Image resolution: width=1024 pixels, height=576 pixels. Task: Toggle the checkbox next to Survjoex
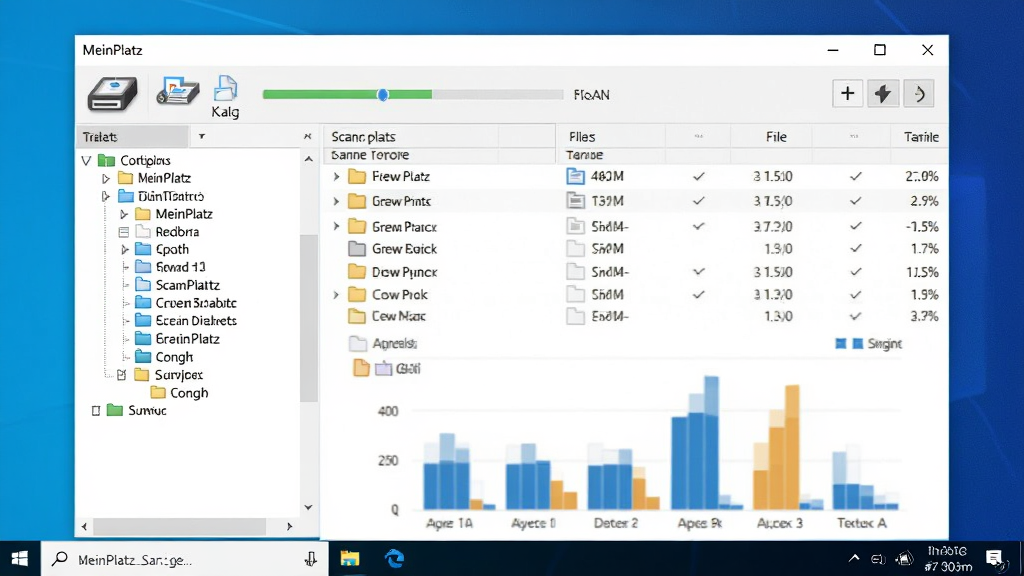point(121,375)
